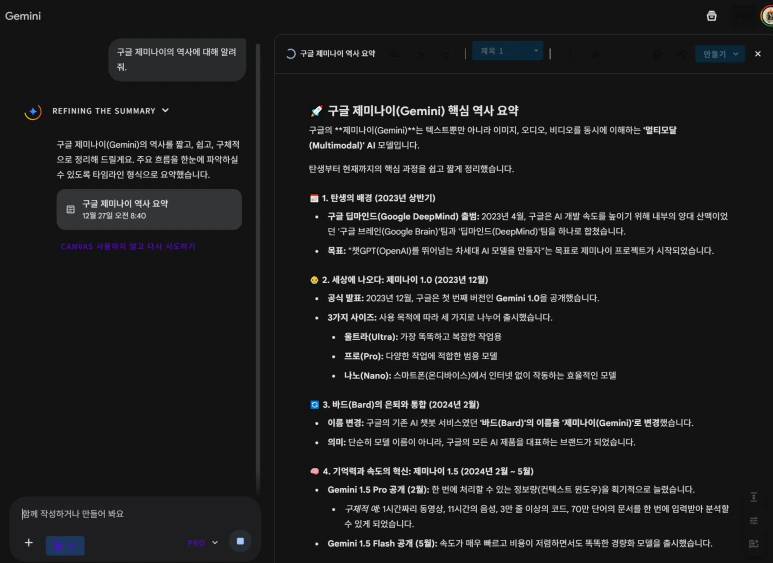
Task: Click the printer-shaped icon in the top bar
Action: tap(711, 16)
